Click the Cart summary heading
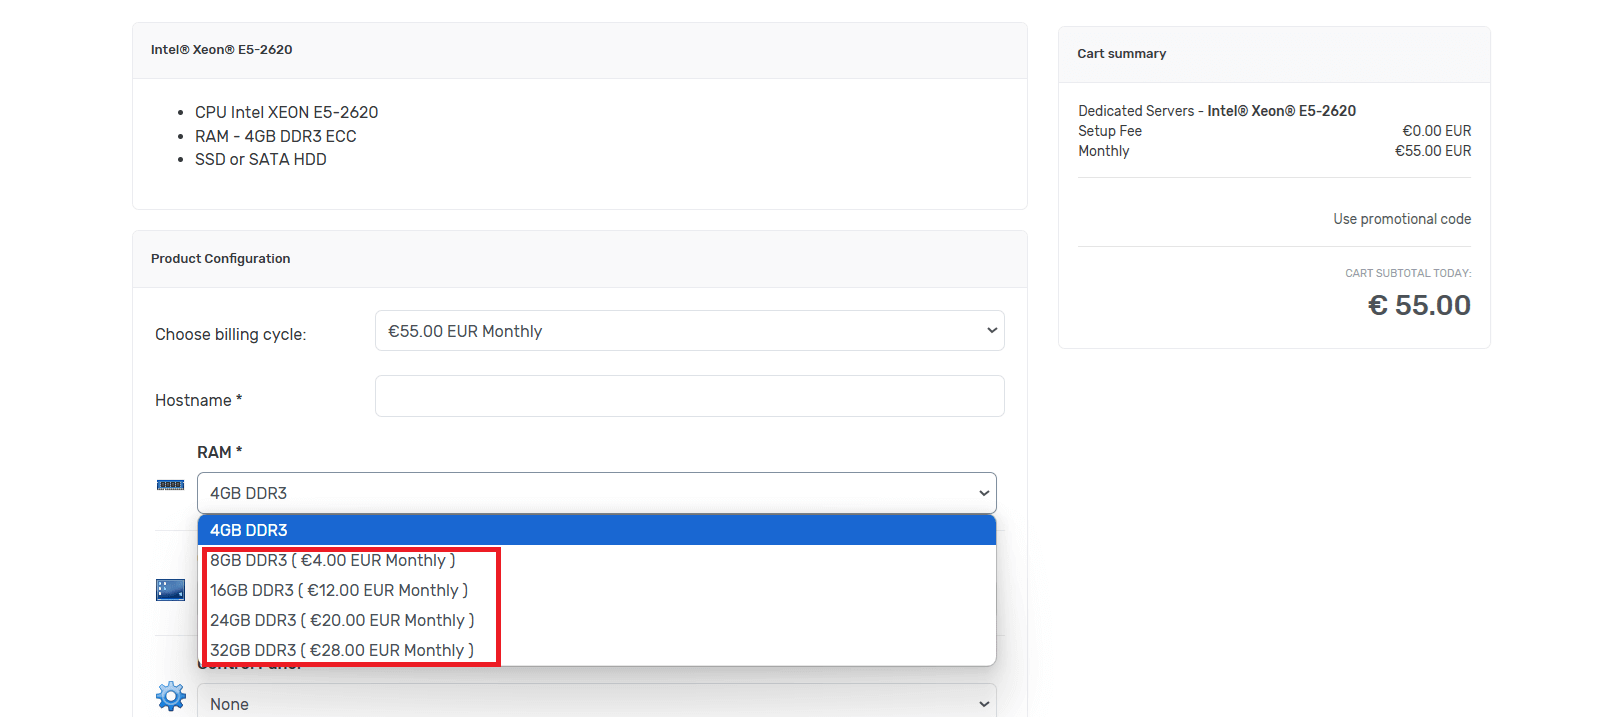 [1121, 54]
